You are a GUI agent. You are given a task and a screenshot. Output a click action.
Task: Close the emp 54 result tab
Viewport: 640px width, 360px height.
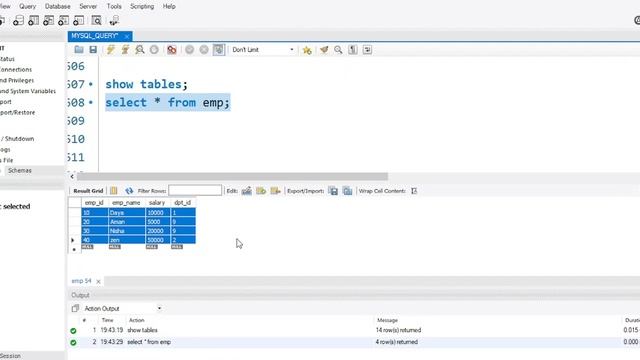(98, 281)
